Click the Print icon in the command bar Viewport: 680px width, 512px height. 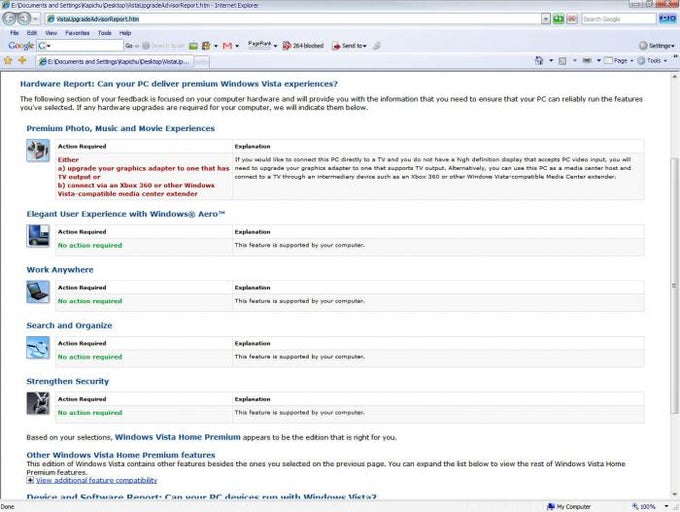coord(587,61)
